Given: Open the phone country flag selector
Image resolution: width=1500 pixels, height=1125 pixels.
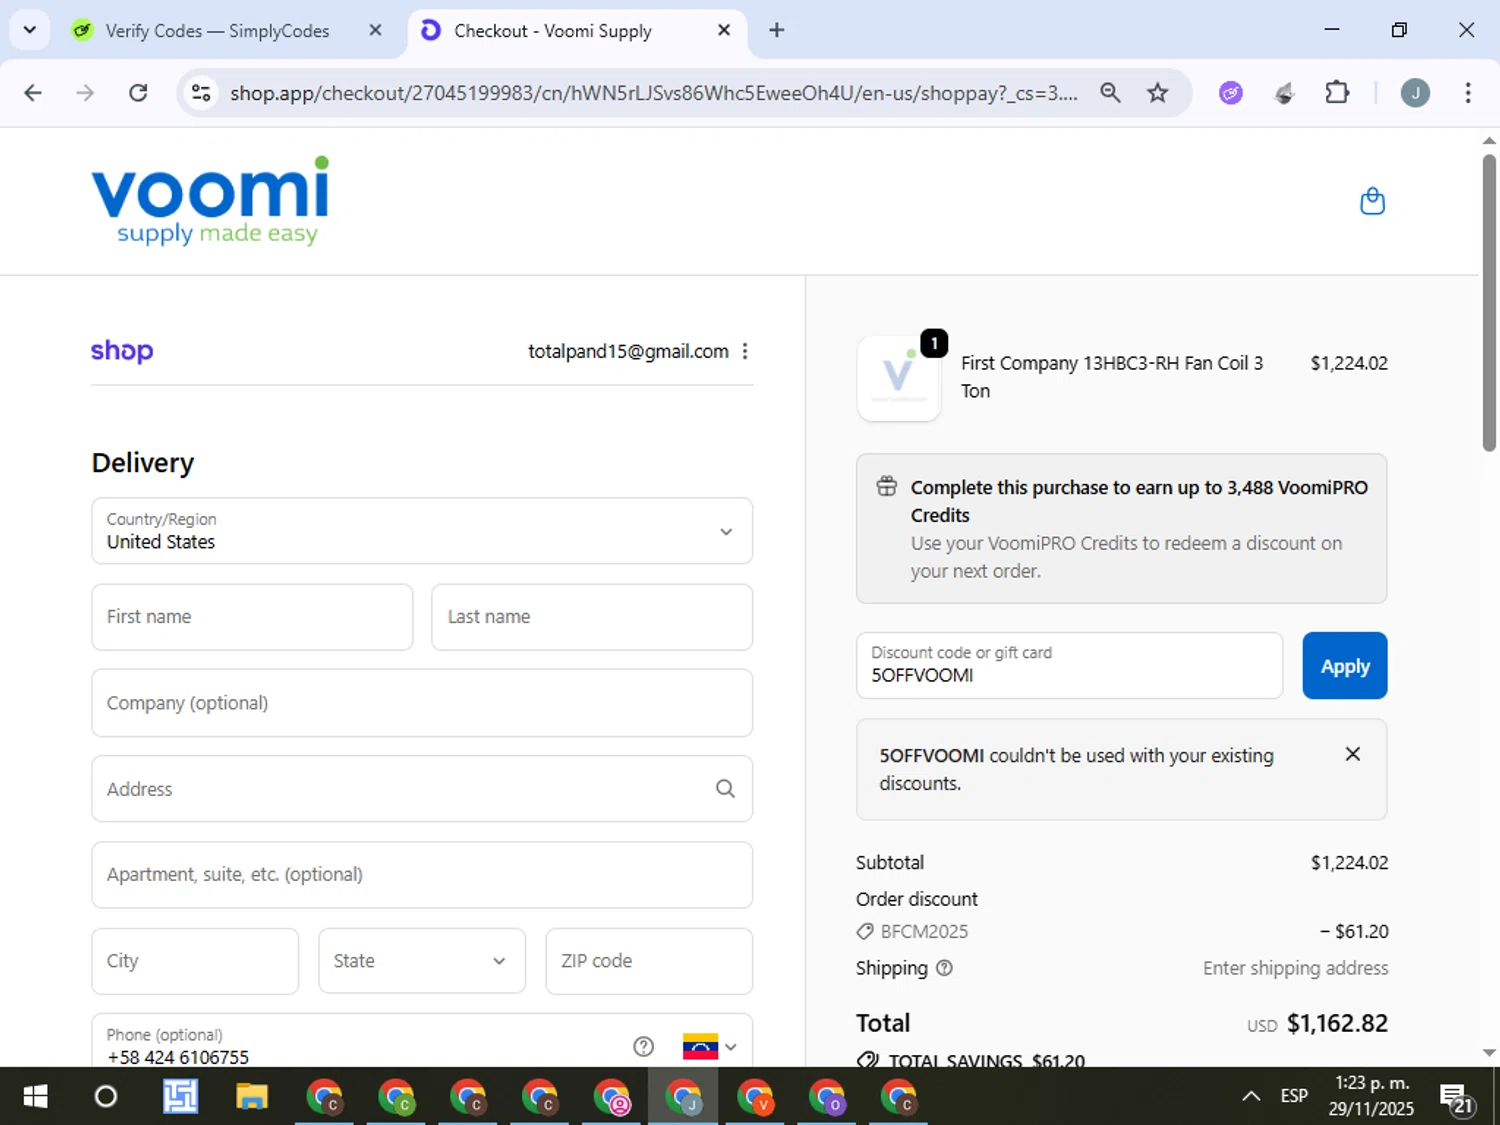Looking at the screenshot, I should click(710, 1046).
